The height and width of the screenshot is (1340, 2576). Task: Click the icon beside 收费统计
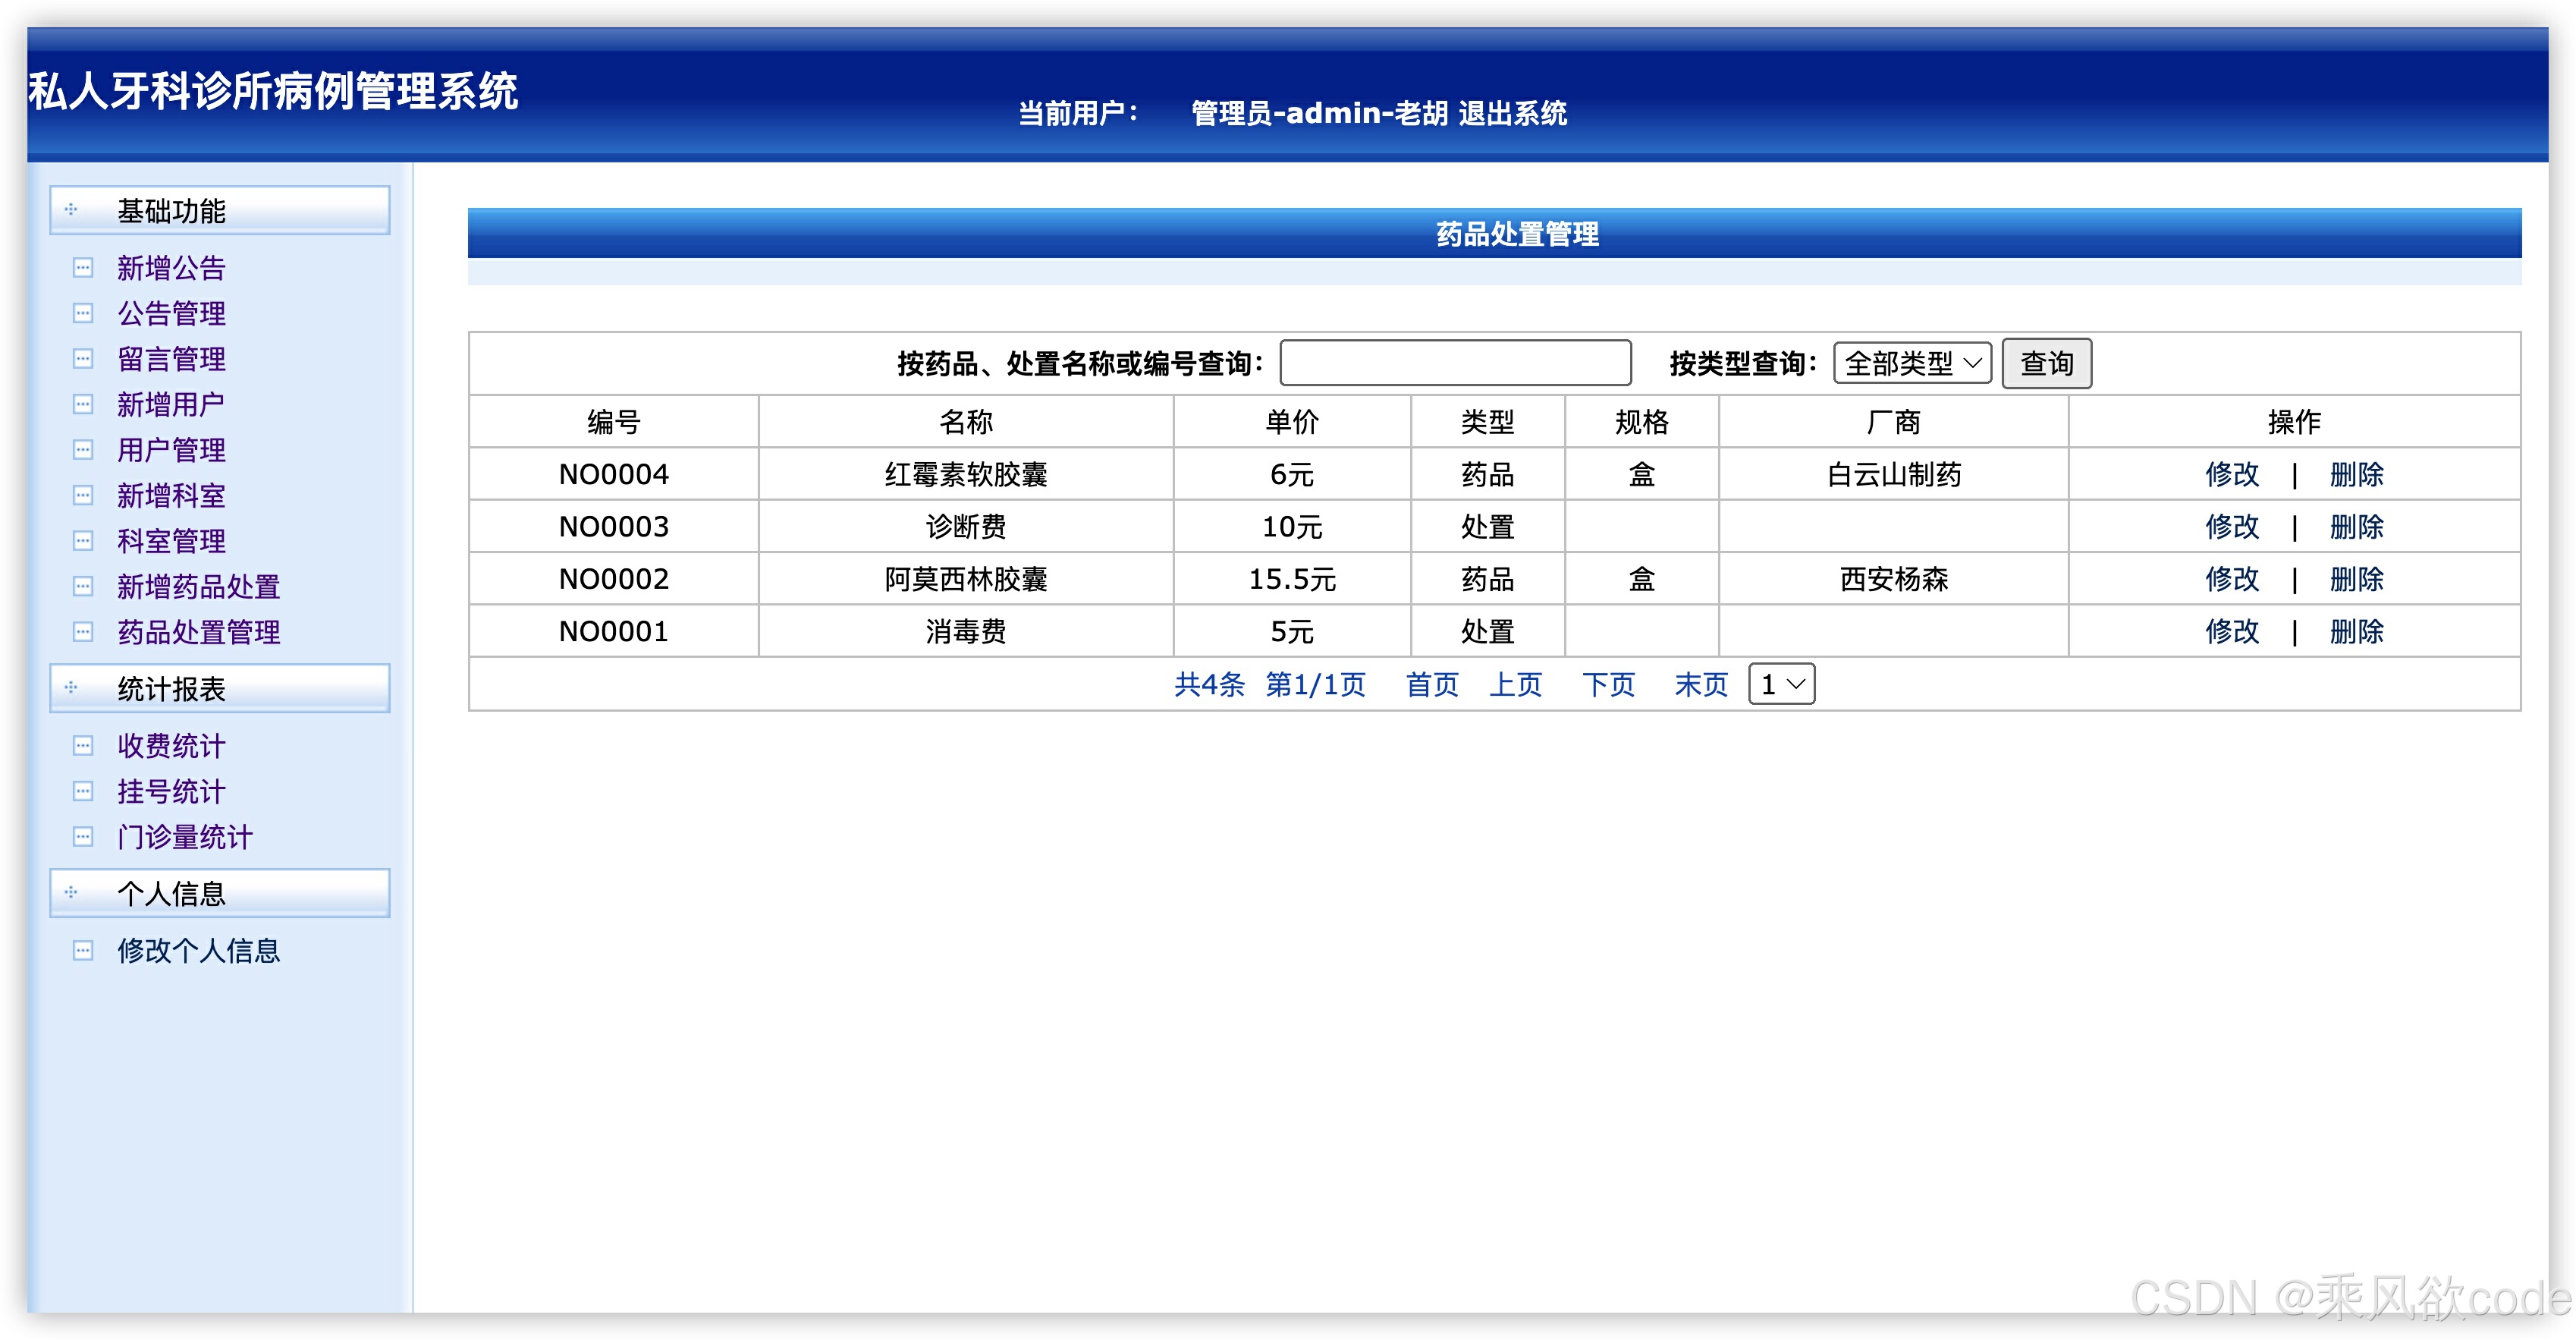point(83,746)
